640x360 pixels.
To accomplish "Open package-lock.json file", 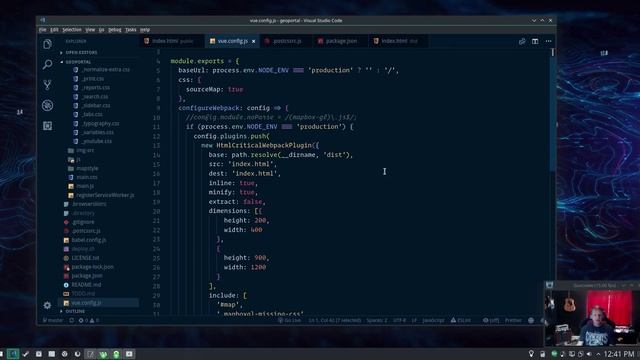I will 92,267.
